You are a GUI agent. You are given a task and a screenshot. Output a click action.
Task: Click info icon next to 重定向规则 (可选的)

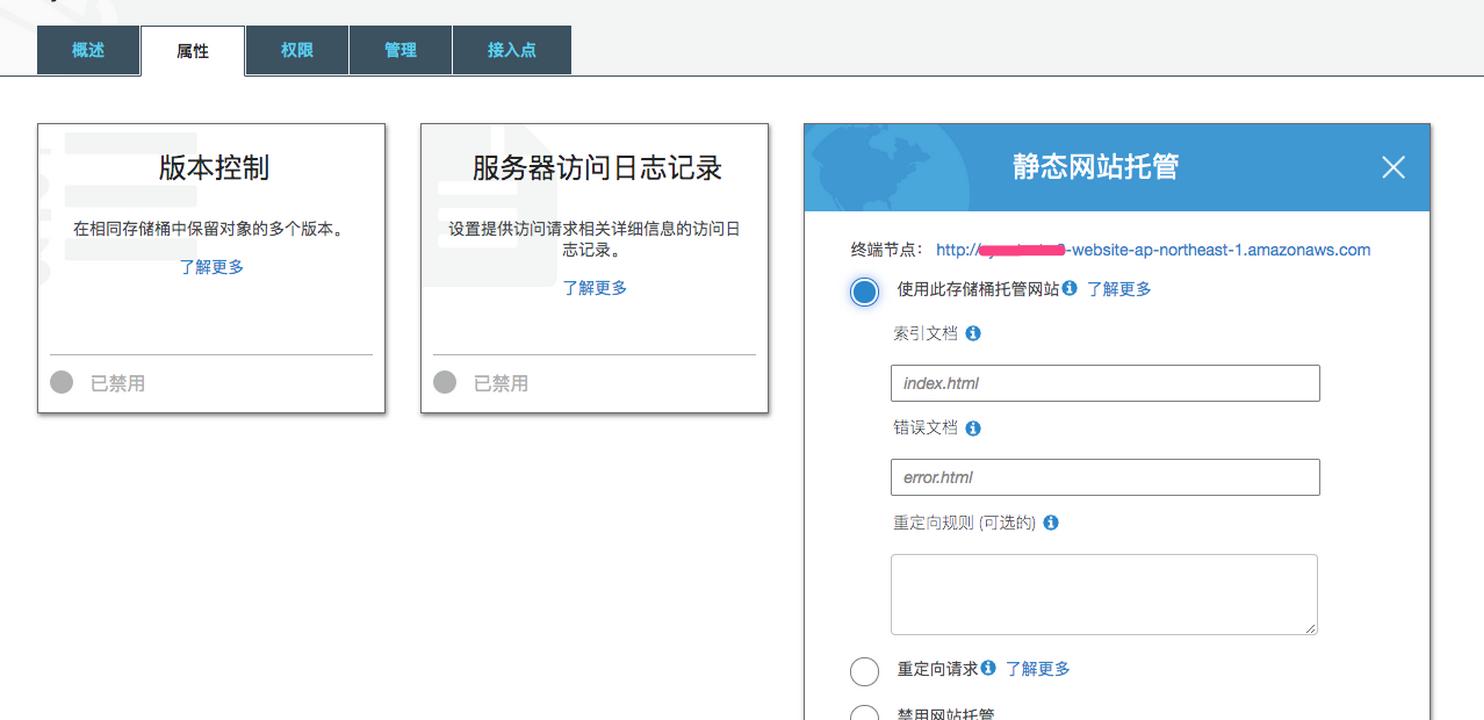pos(1051,523)
